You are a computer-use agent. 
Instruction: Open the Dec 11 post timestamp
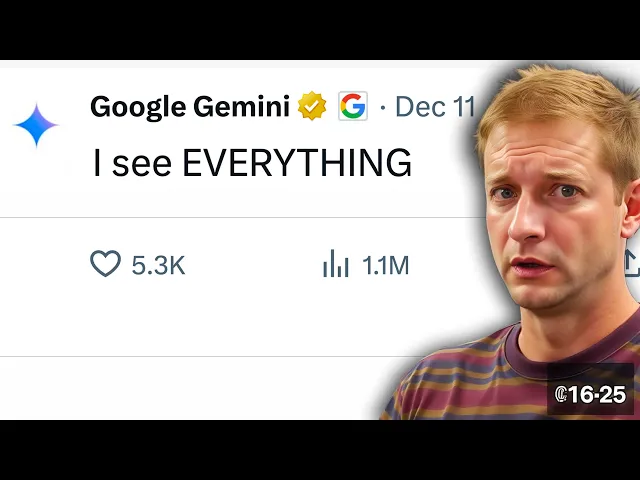point(435,107)
